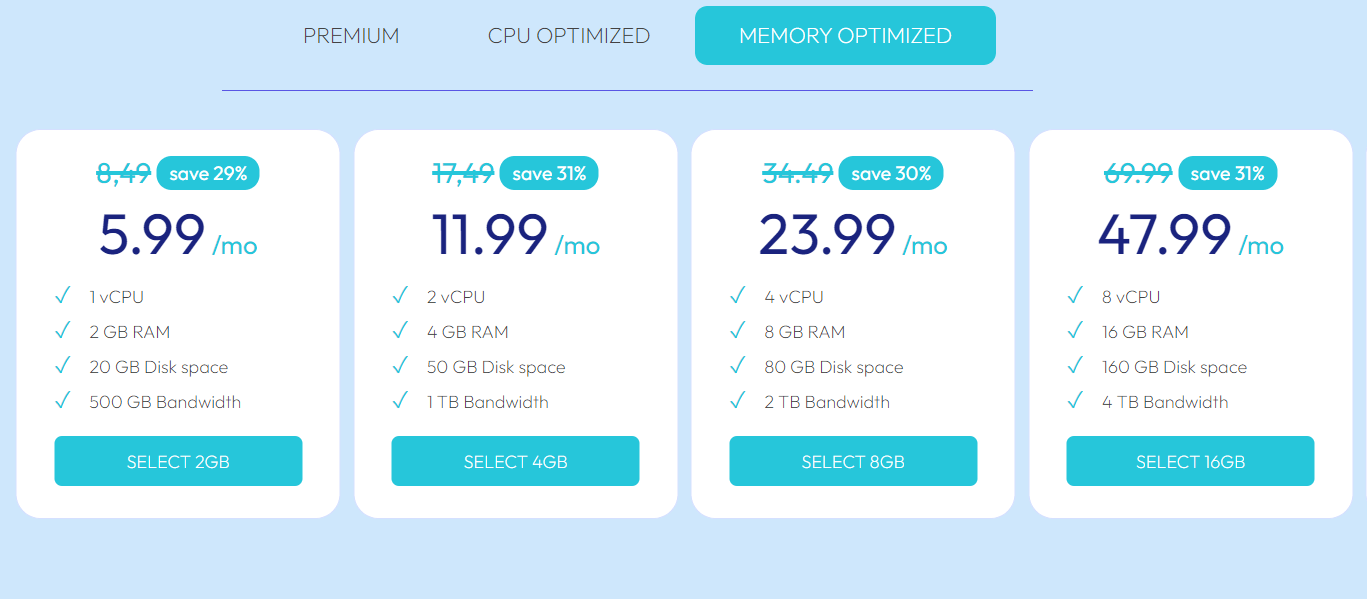Click the SELECT 2GB button
This screenshot has height=606, width=1367.
pyautogui.click(x=178, y=461)
